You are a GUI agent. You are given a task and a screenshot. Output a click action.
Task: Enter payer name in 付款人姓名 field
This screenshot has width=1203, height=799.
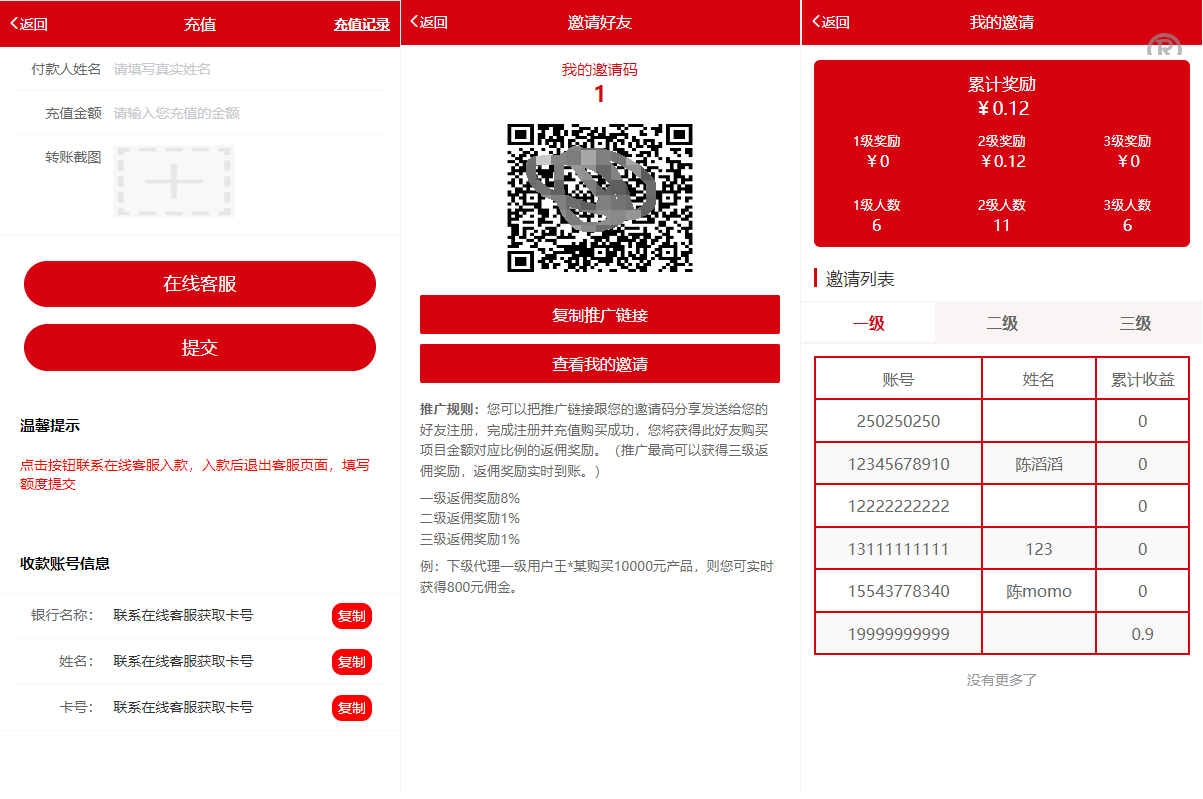tap(245, 69)
